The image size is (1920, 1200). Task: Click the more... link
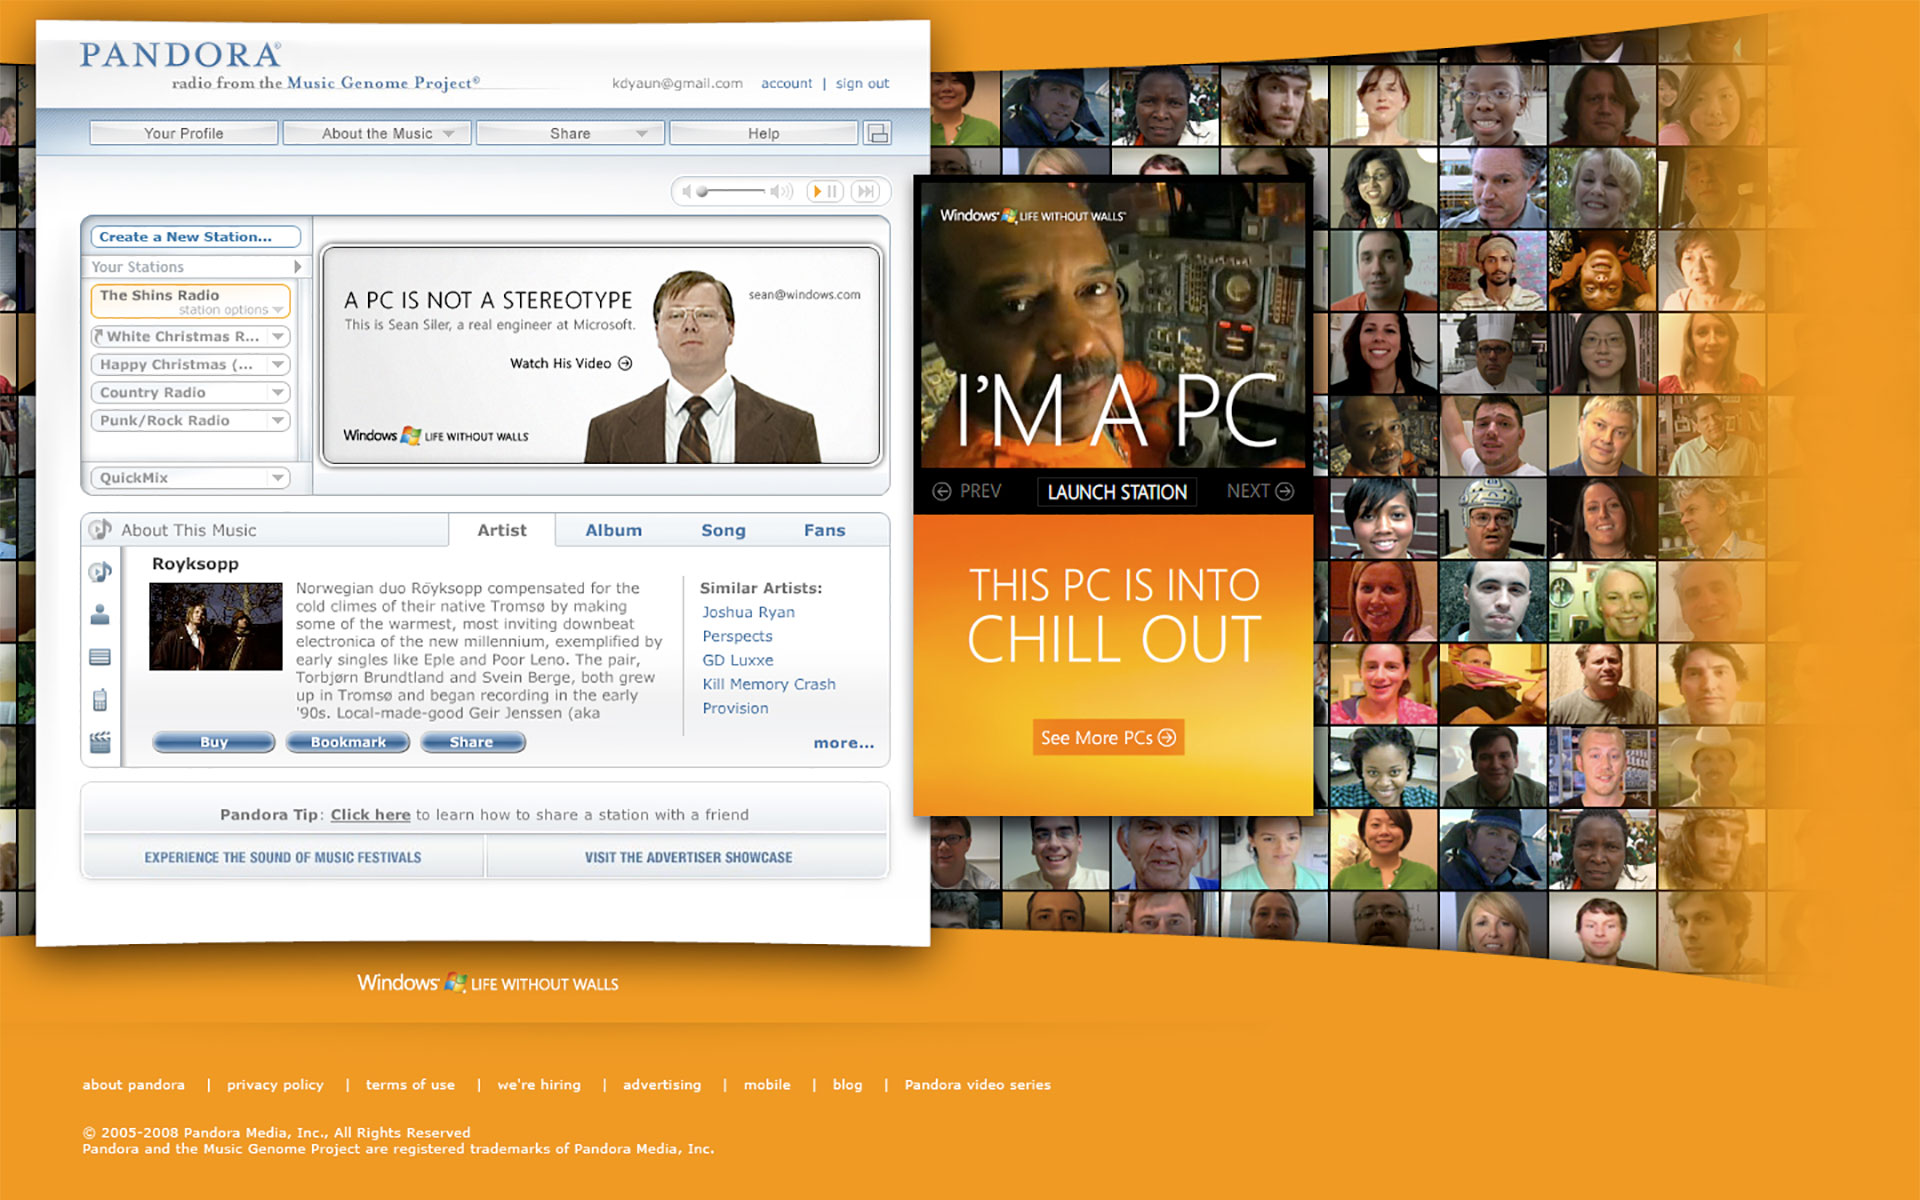[843, 743]
